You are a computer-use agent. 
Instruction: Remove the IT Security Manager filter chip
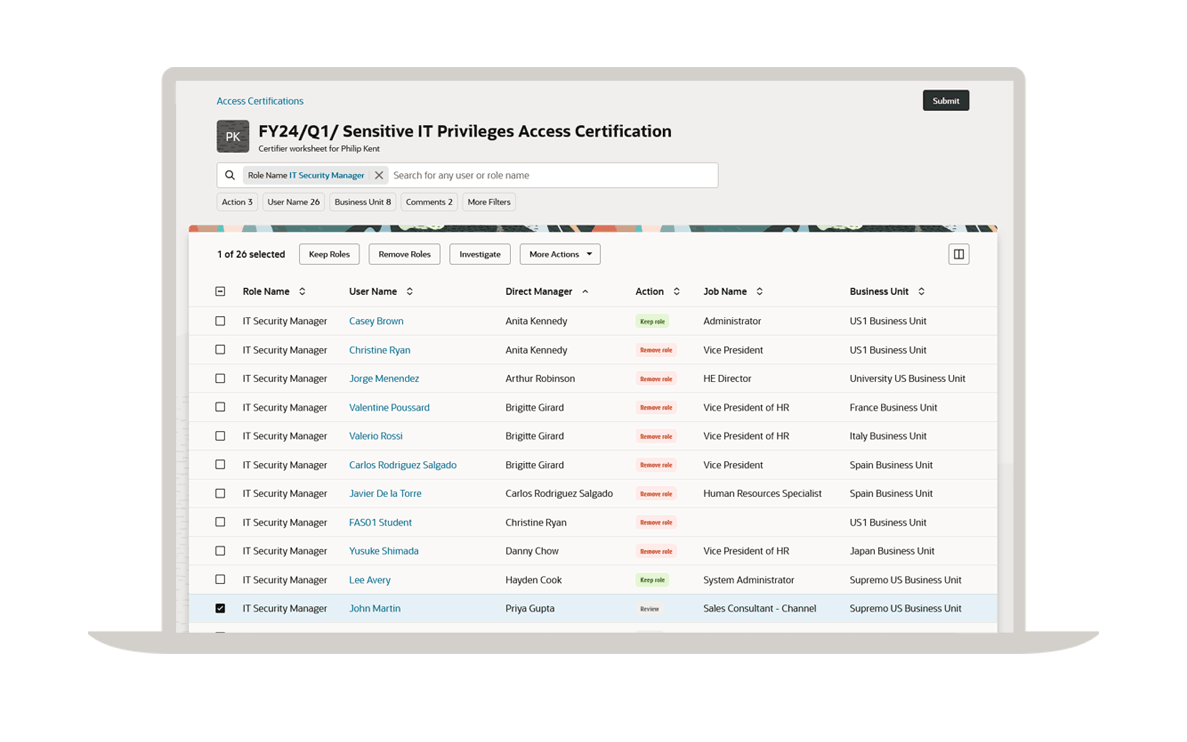(379, 175)
